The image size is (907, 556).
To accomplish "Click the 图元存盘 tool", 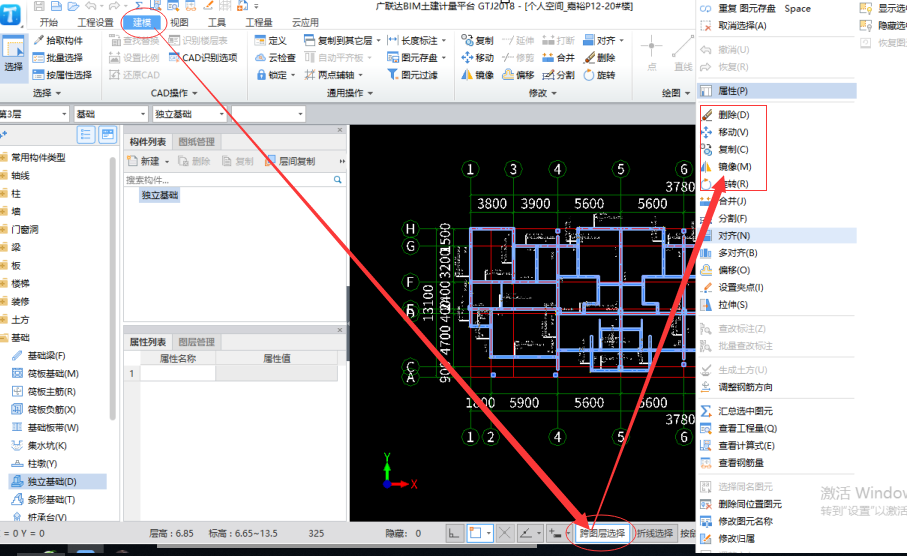I will (x=416, y=58).
